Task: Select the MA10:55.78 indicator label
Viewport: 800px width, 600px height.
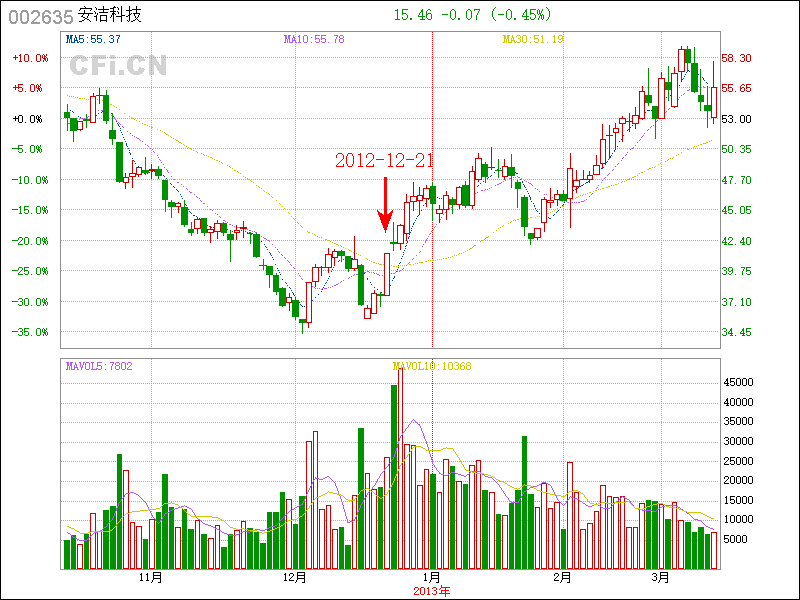Action: tap(314, 39)
